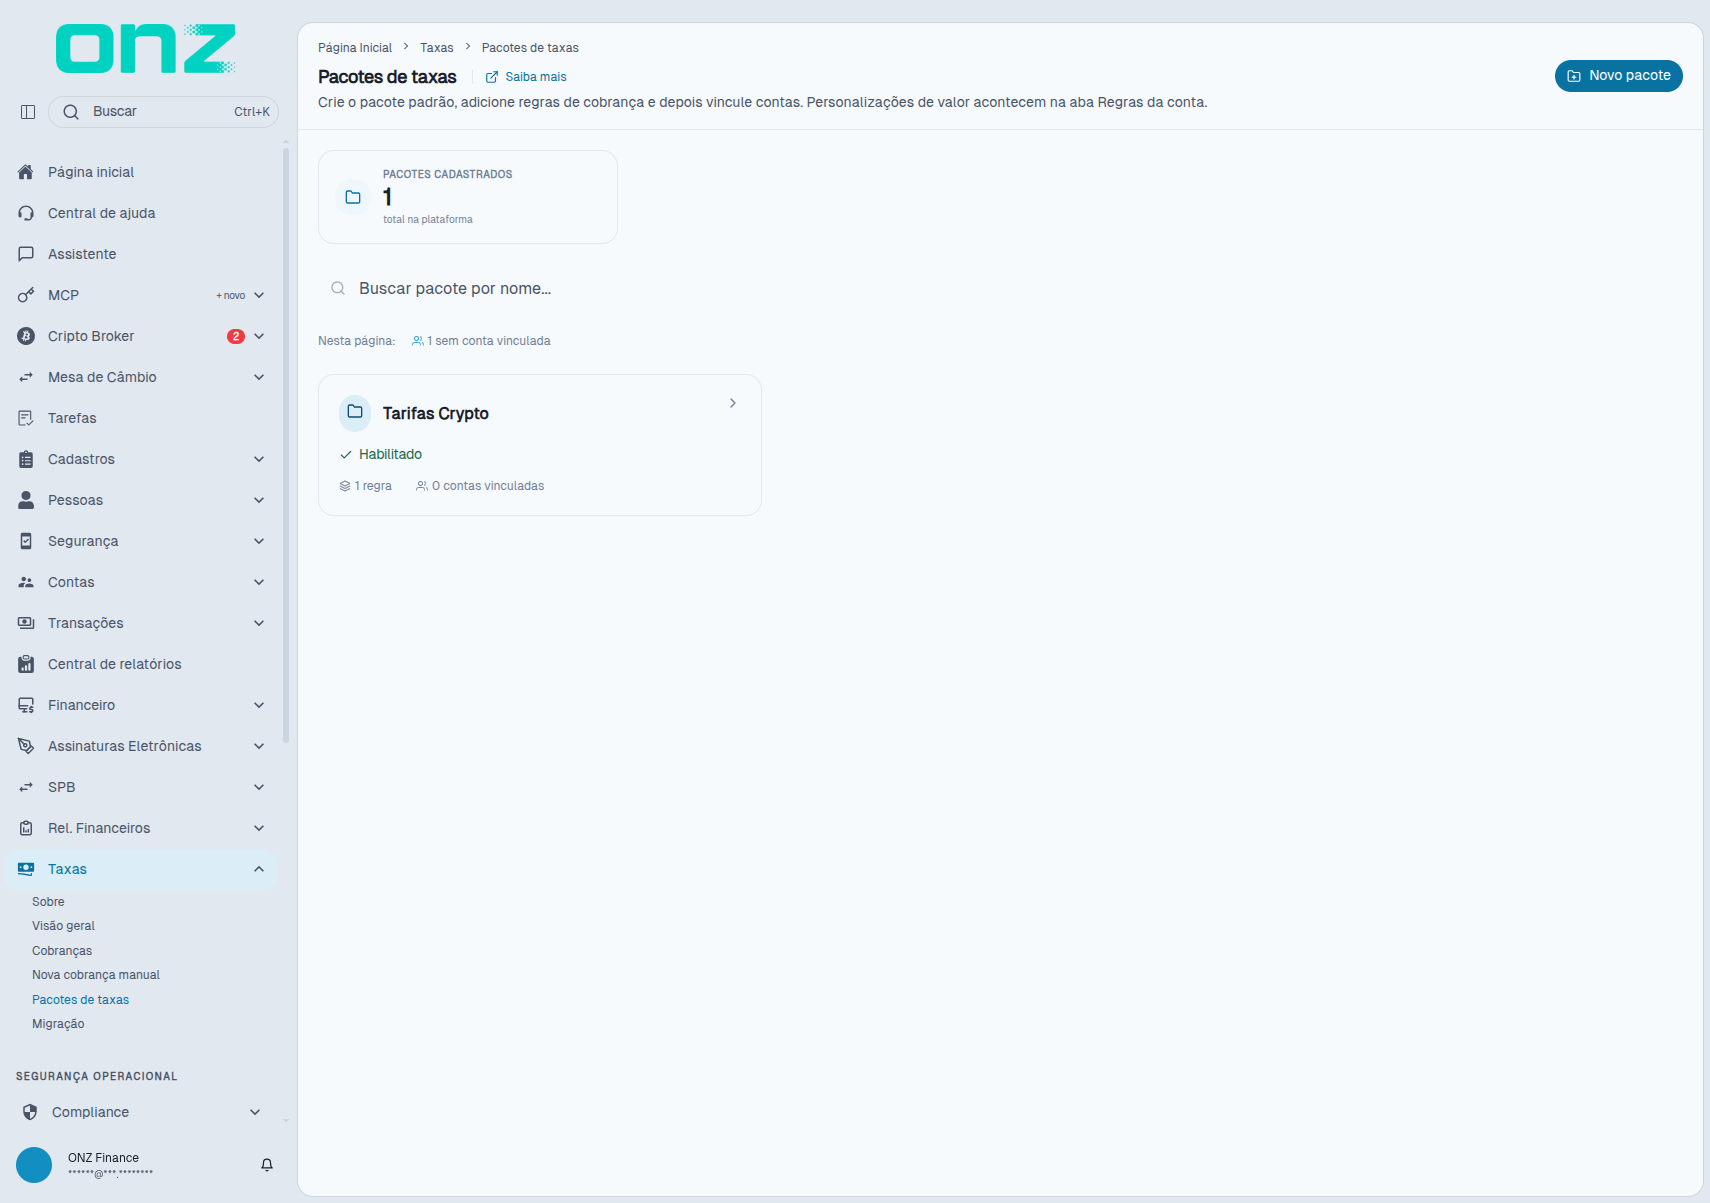Expand the Cripto Broker menu
Viewport: 1710px width, 1203px height.
pyautogui.click(x=259, y=336)
